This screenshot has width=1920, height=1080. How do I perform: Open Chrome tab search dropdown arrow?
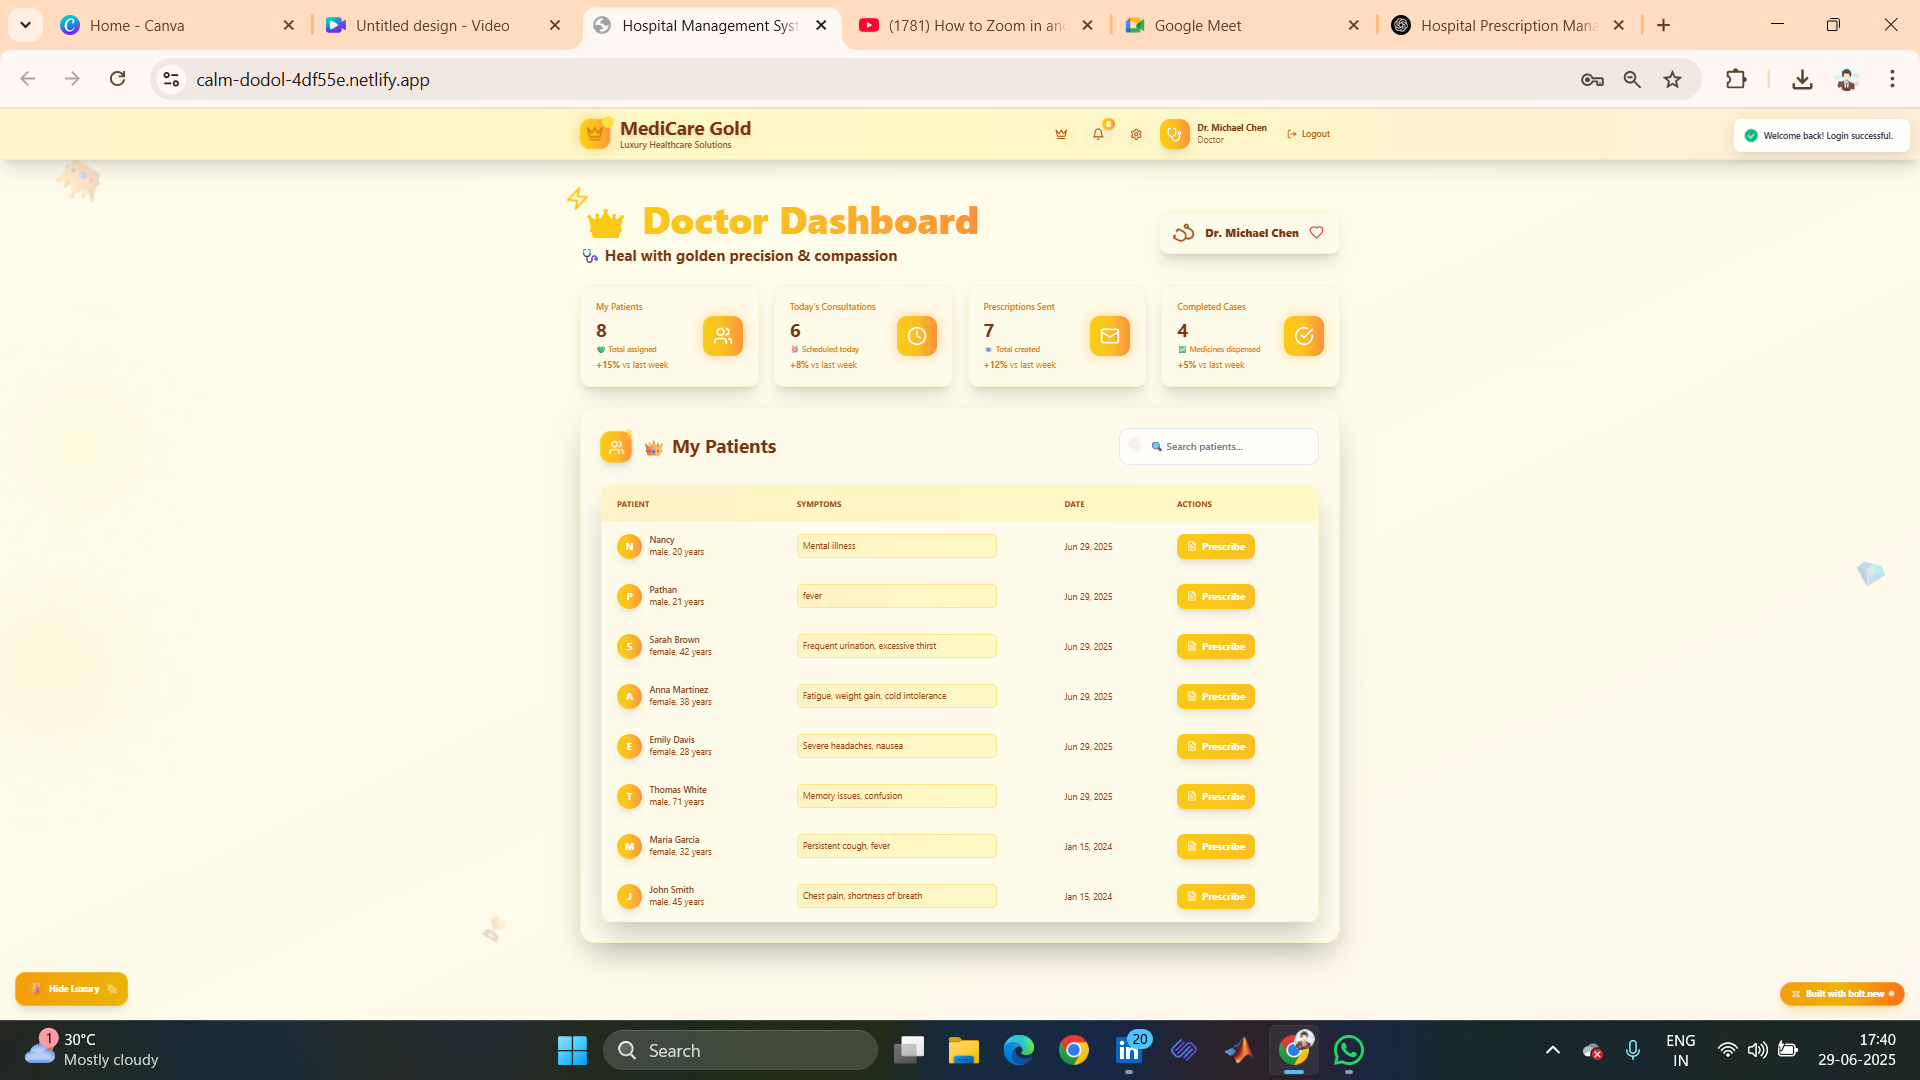click(25, 25)
